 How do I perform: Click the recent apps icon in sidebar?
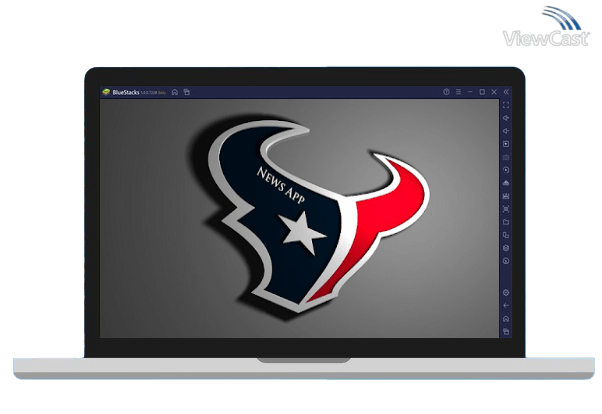(x=506, y=331)
